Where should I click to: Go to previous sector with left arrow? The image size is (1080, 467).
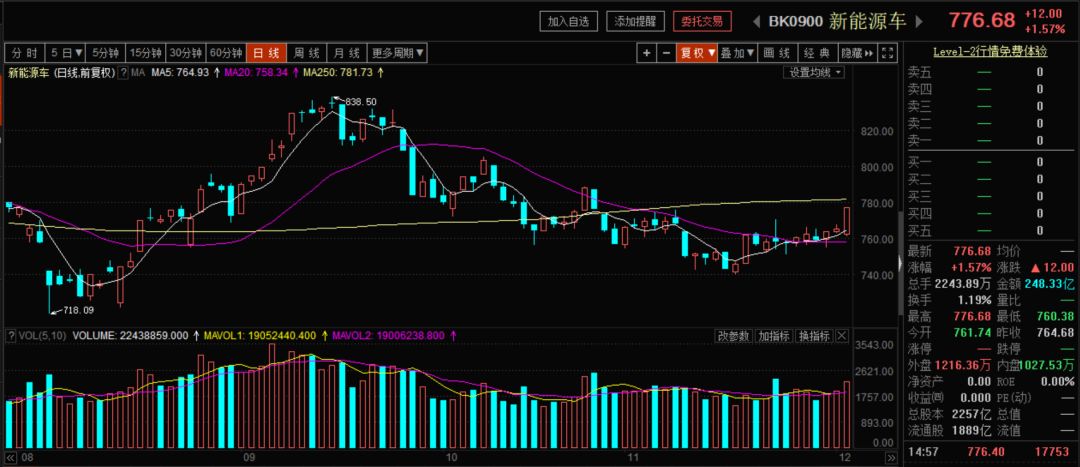[758, 21]
